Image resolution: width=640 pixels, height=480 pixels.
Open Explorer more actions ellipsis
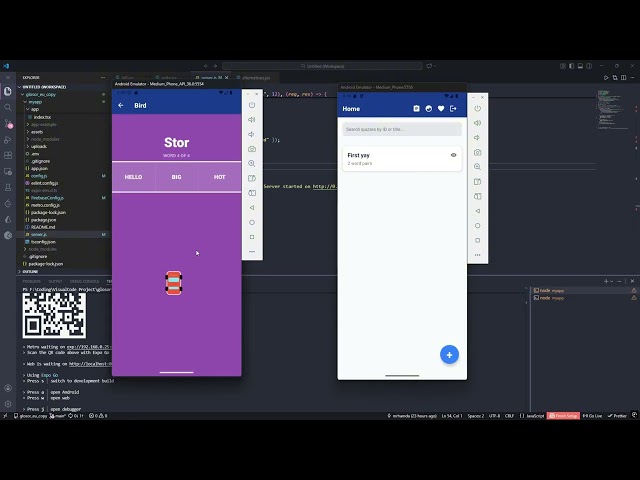(x=102, y=78)
